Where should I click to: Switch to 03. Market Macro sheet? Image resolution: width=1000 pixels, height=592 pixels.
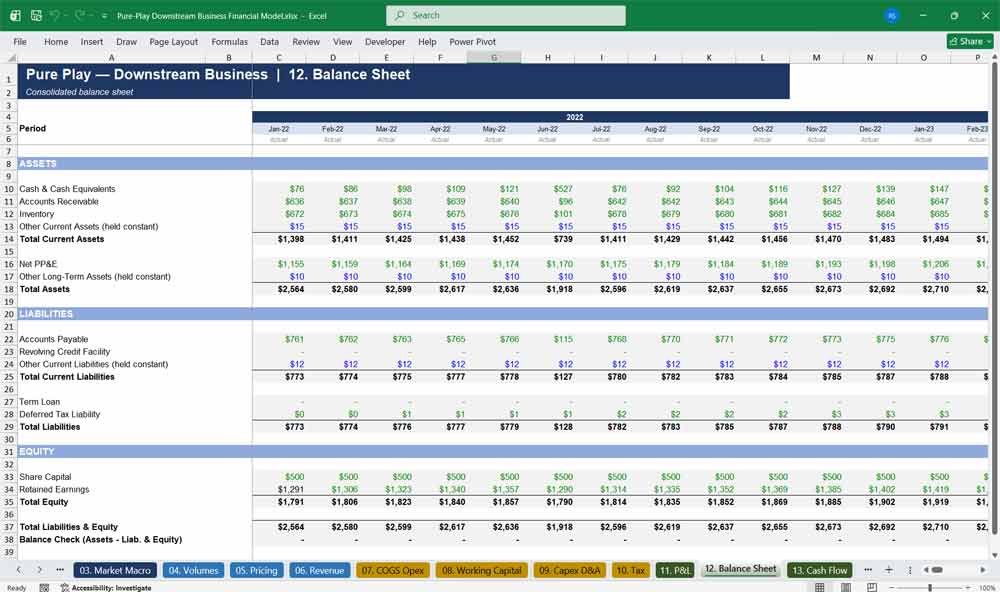point(115,570)
